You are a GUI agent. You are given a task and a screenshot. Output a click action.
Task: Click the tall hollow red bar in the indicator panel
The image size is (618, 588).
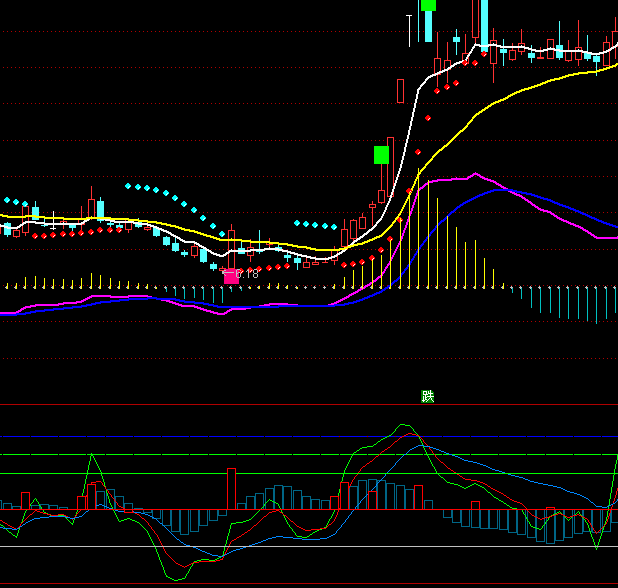(x=230, y=489)
